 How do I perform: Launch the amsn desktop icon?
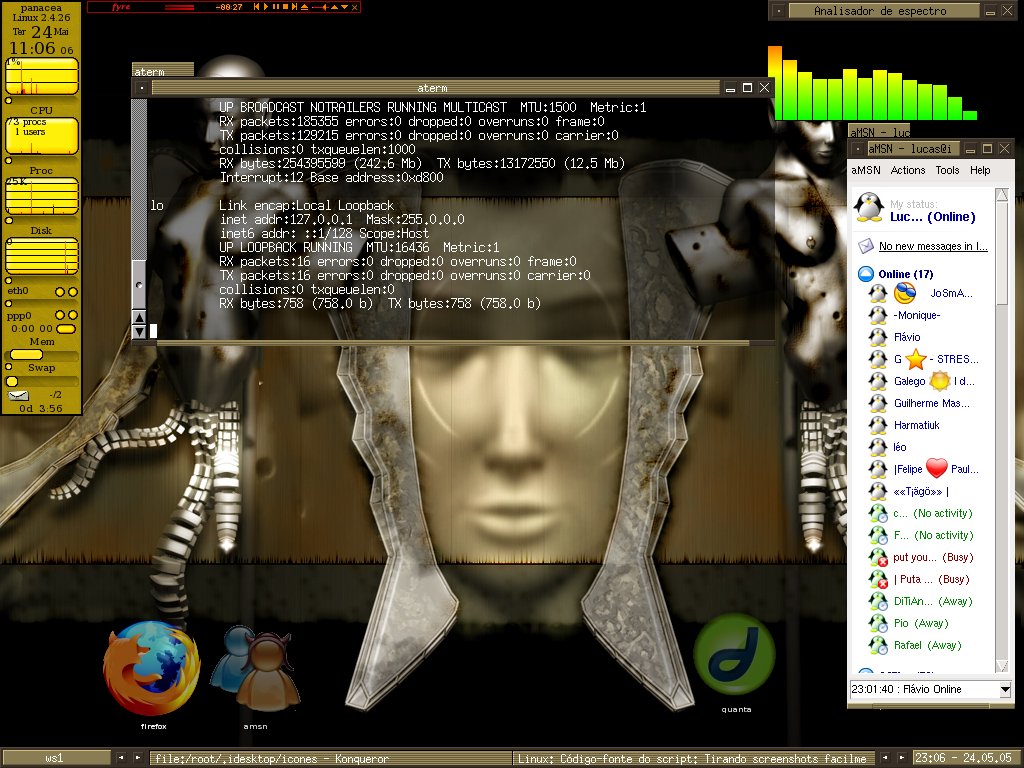coord(255,668)
